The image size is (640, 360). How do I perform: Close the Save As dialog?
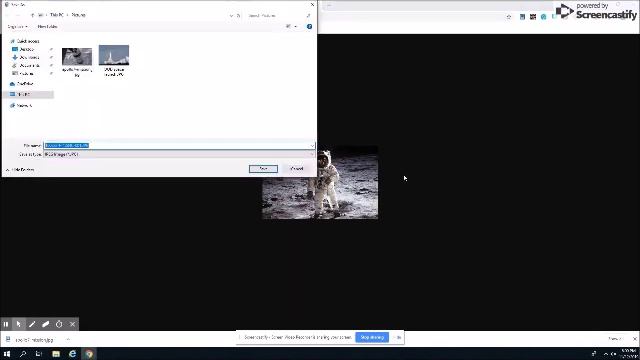coord(312,4)
